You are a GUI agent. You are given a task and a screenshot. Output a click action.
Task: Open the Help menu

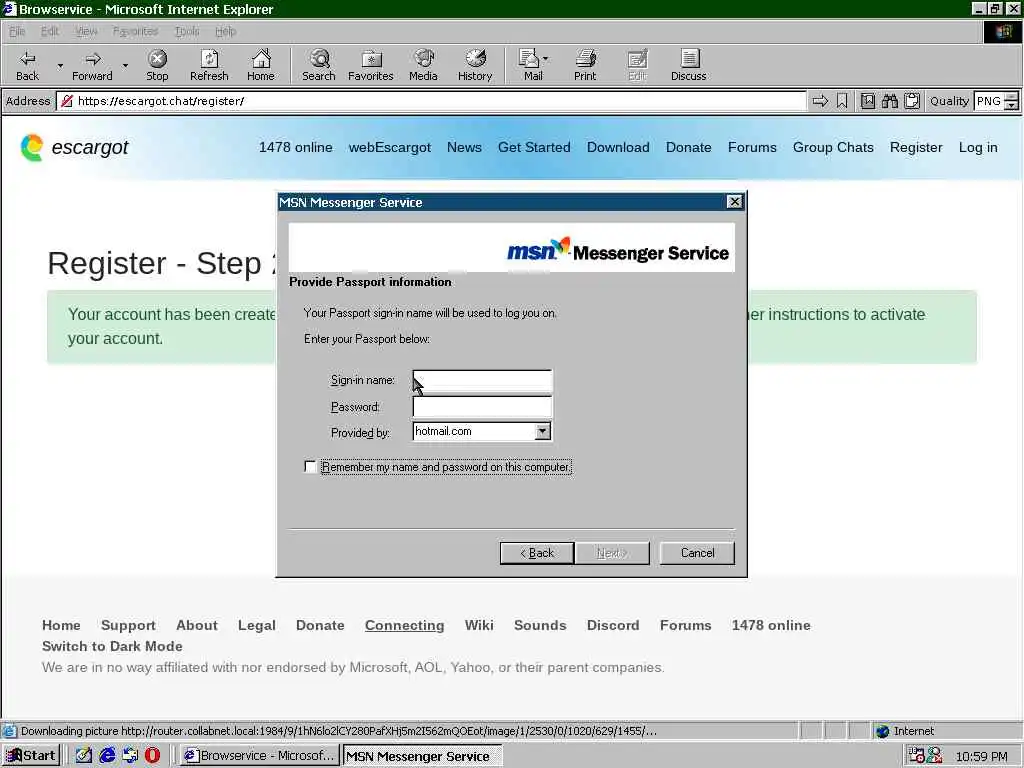pos(225,31)
